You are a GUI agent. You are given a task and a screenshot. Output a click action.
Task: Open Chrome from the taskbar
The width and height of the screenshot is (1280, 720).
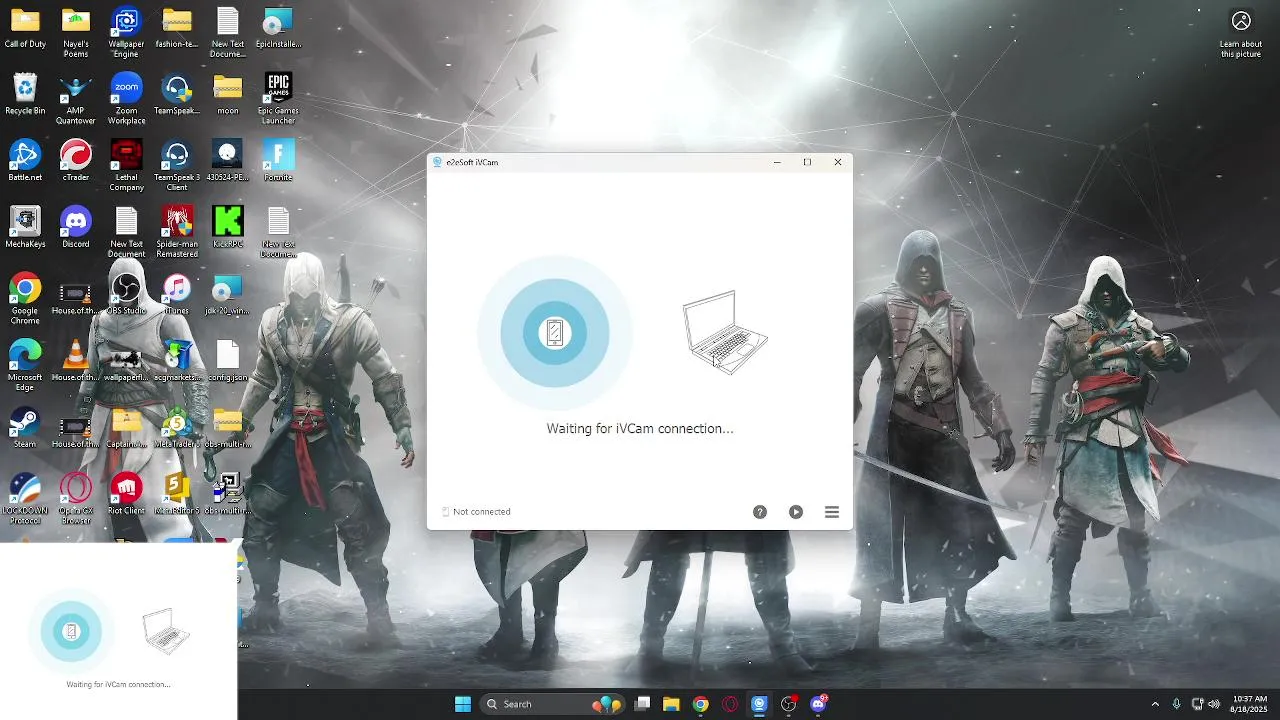(x=700, y=704)
